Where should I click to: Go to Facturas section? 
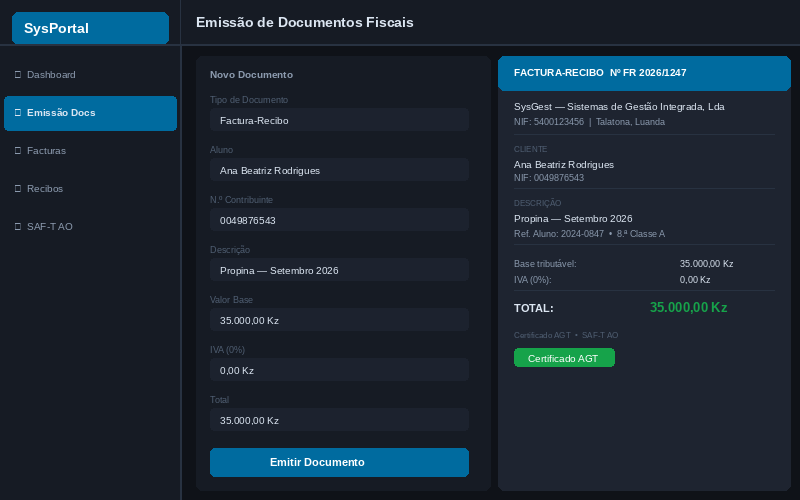click(90, 151)
